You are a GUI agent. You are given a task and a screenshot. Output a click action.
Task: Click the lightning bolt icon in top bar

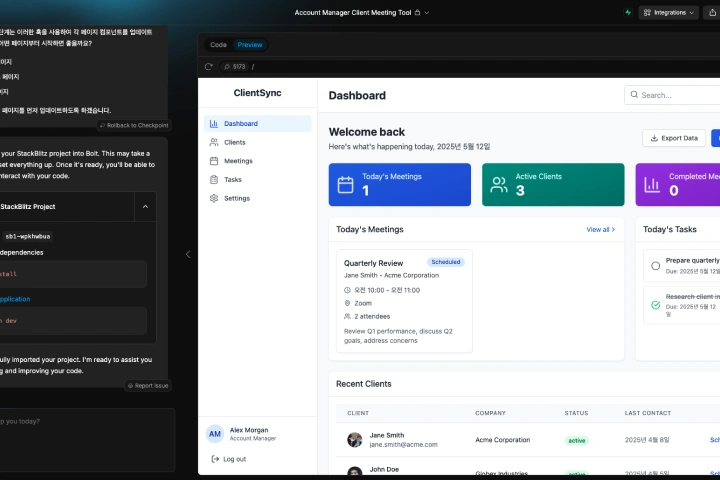pyautogui.click(x=628, y=12)
